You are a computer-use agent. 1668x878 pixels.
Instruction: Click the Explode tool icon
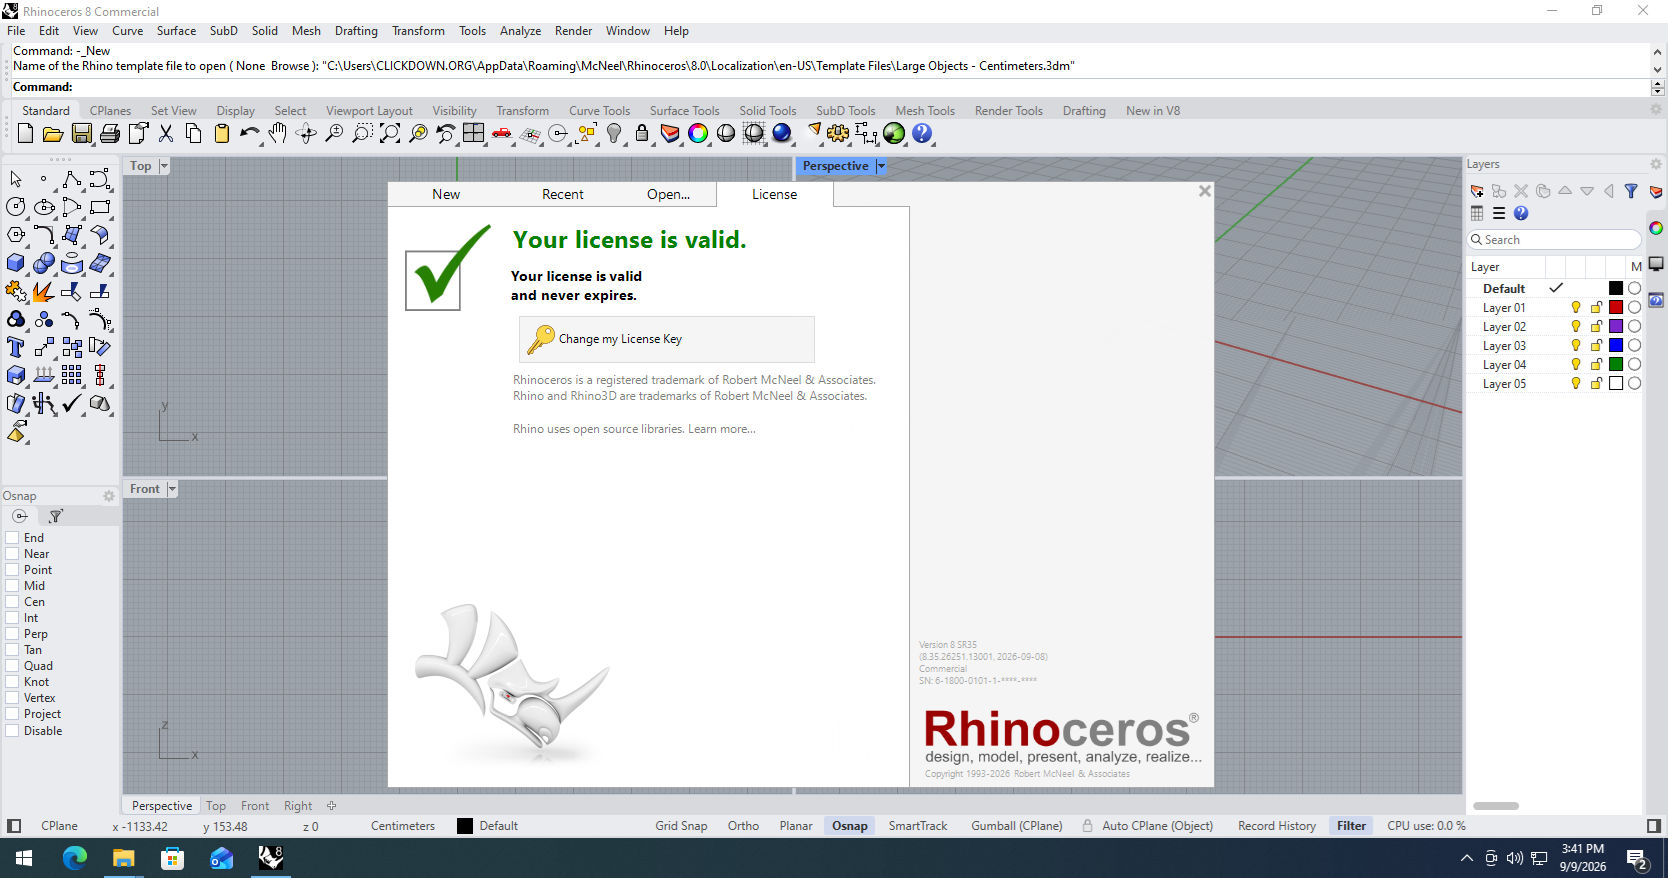pos(44,291)
